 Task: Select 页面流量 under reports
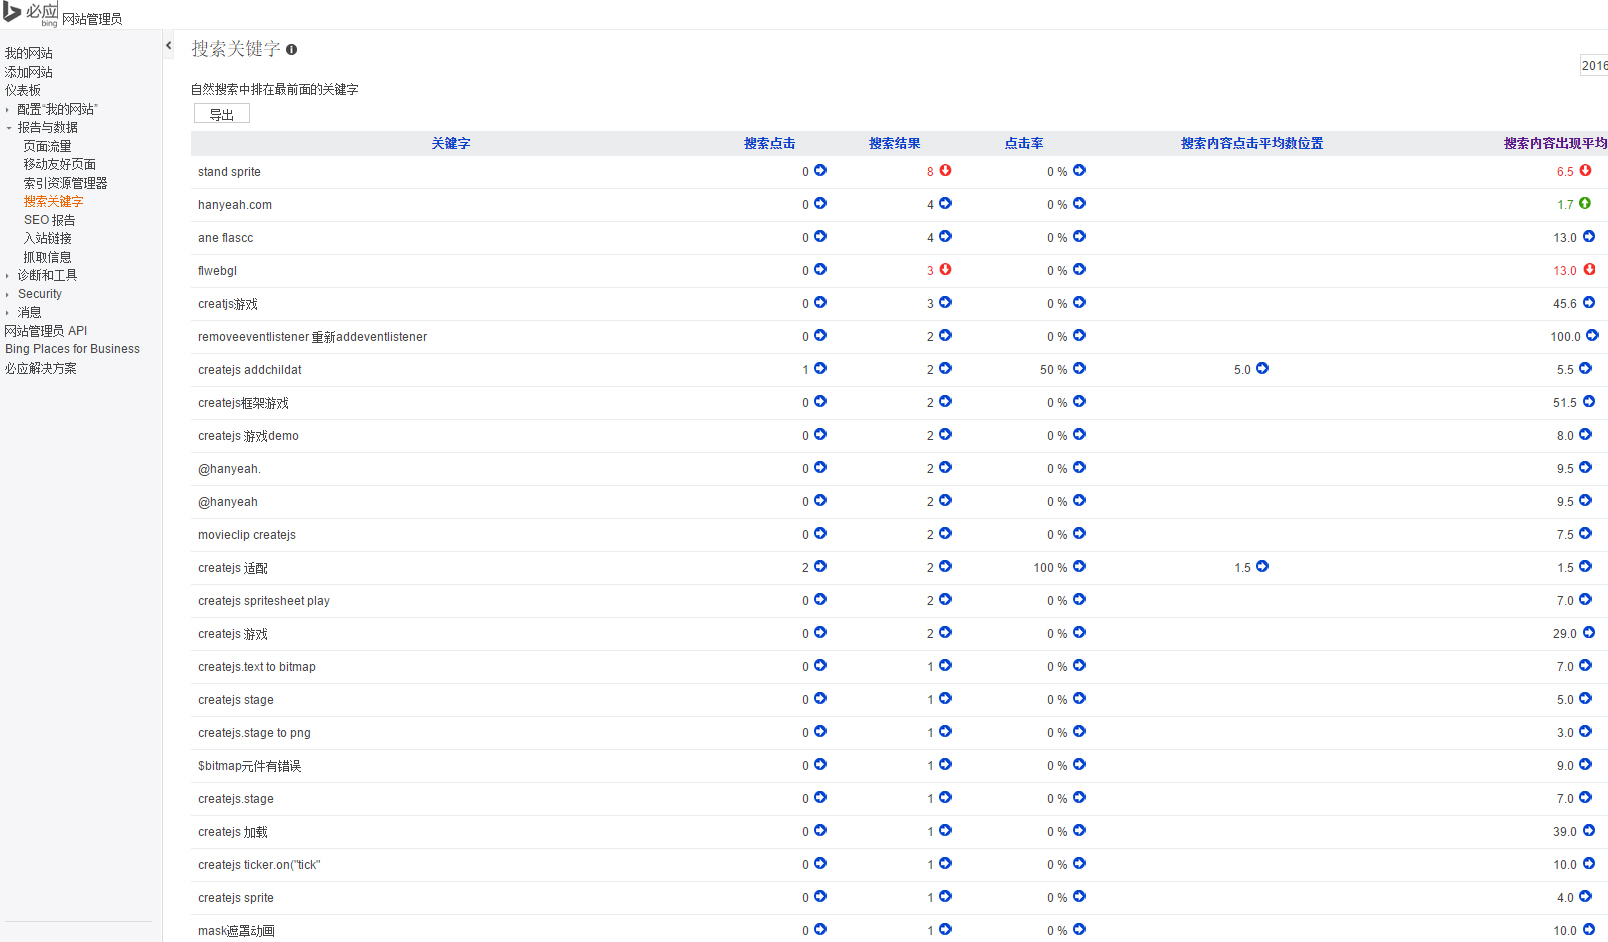point(48,146)
